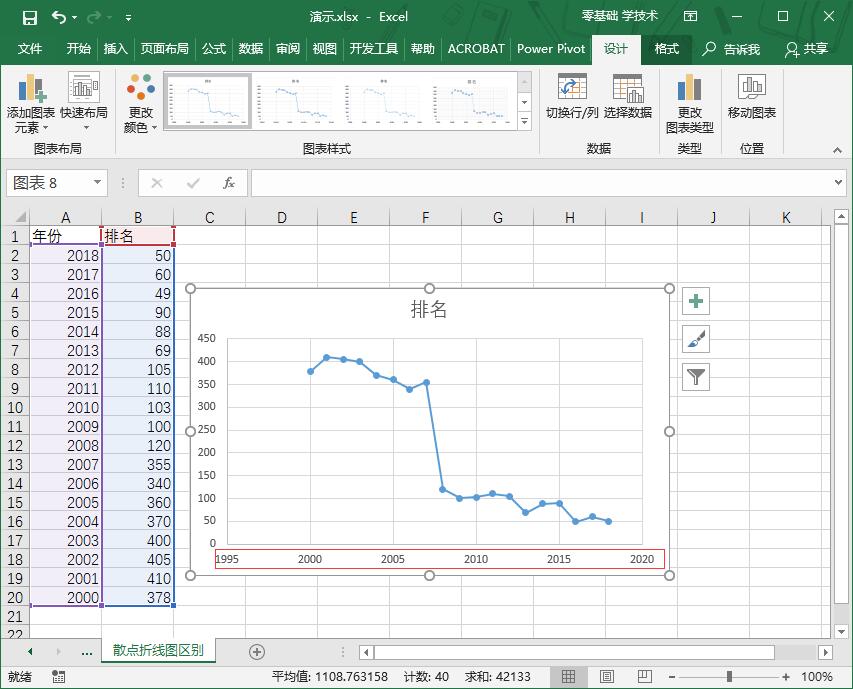
Task: Click the New Sheet plus button
Action: pyautogui.click(x=257, y=651)
